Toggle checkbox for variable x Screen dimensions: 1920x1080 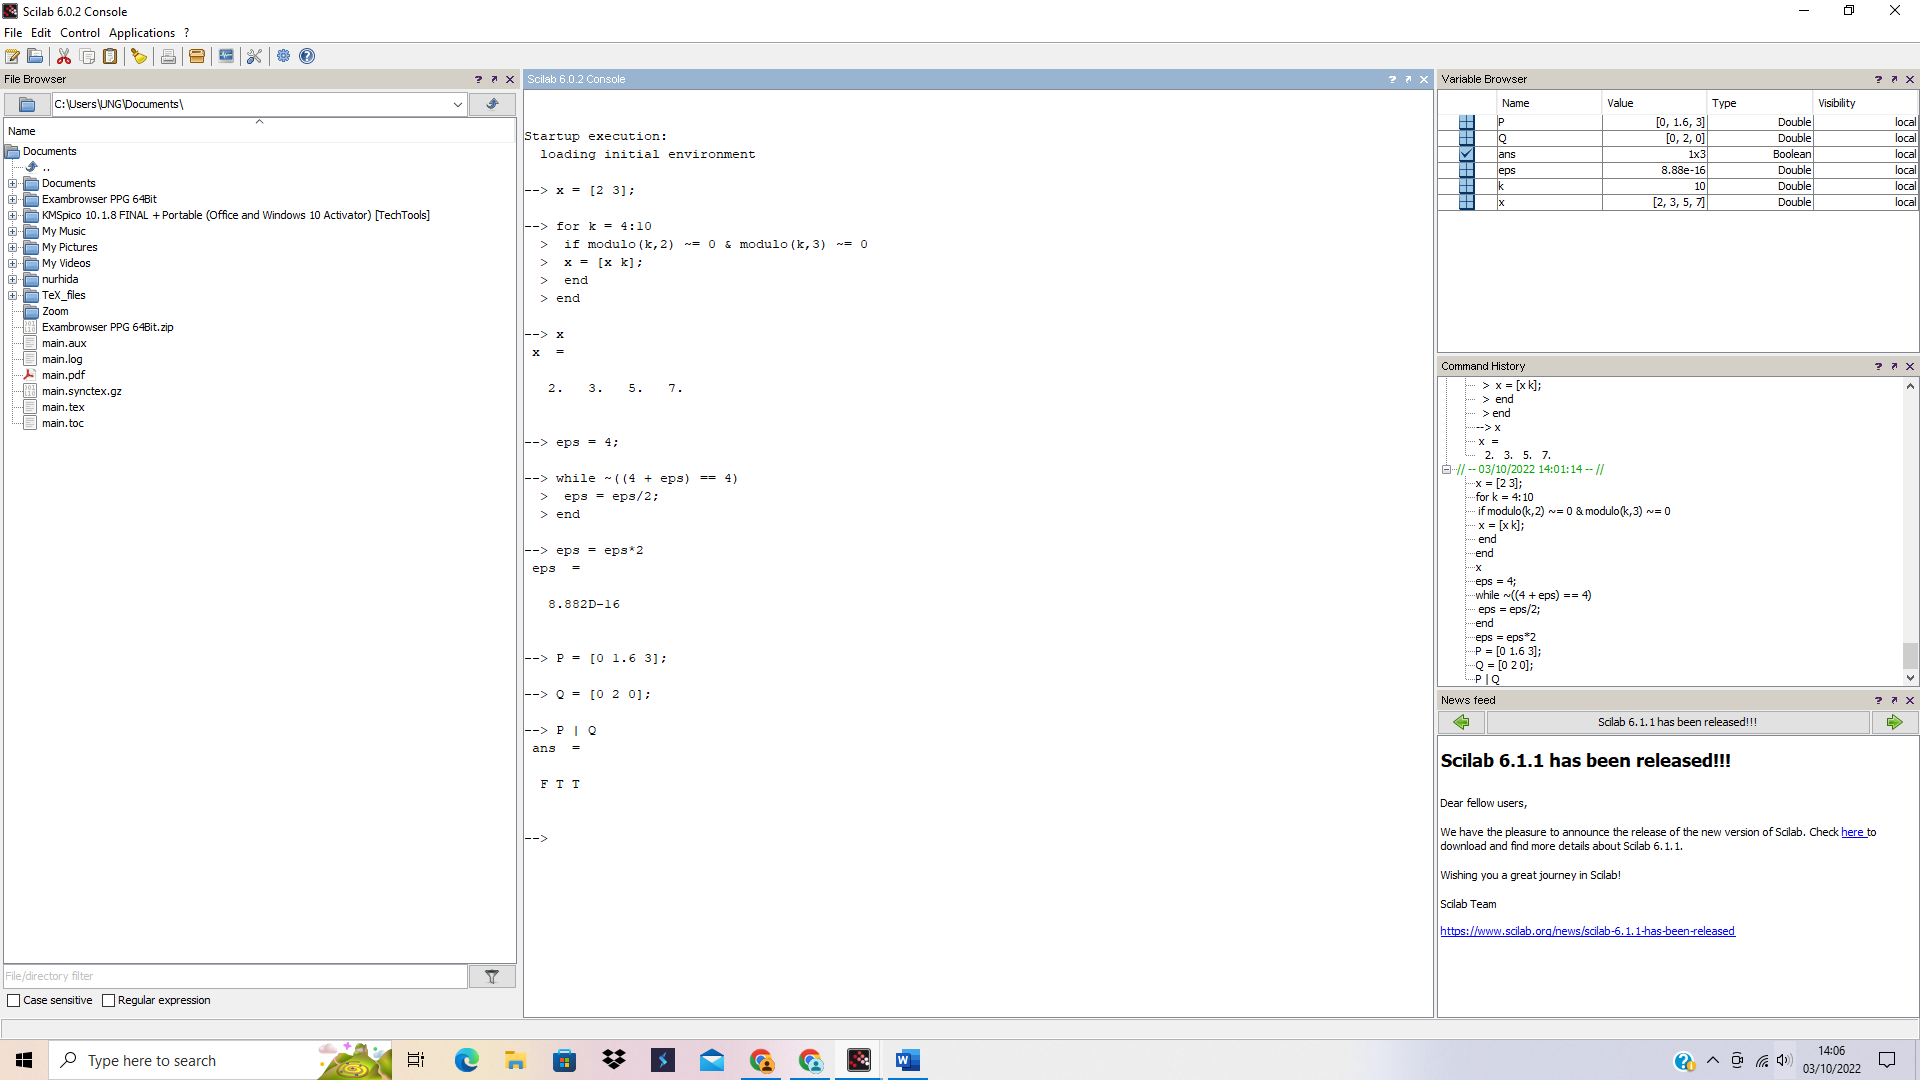click(x=1466, y=202)
